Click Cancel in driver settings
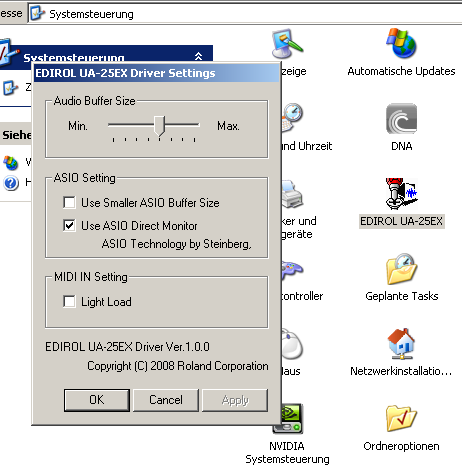The height and width of the screenshot is (471, 463). click(x=166, y=400)
